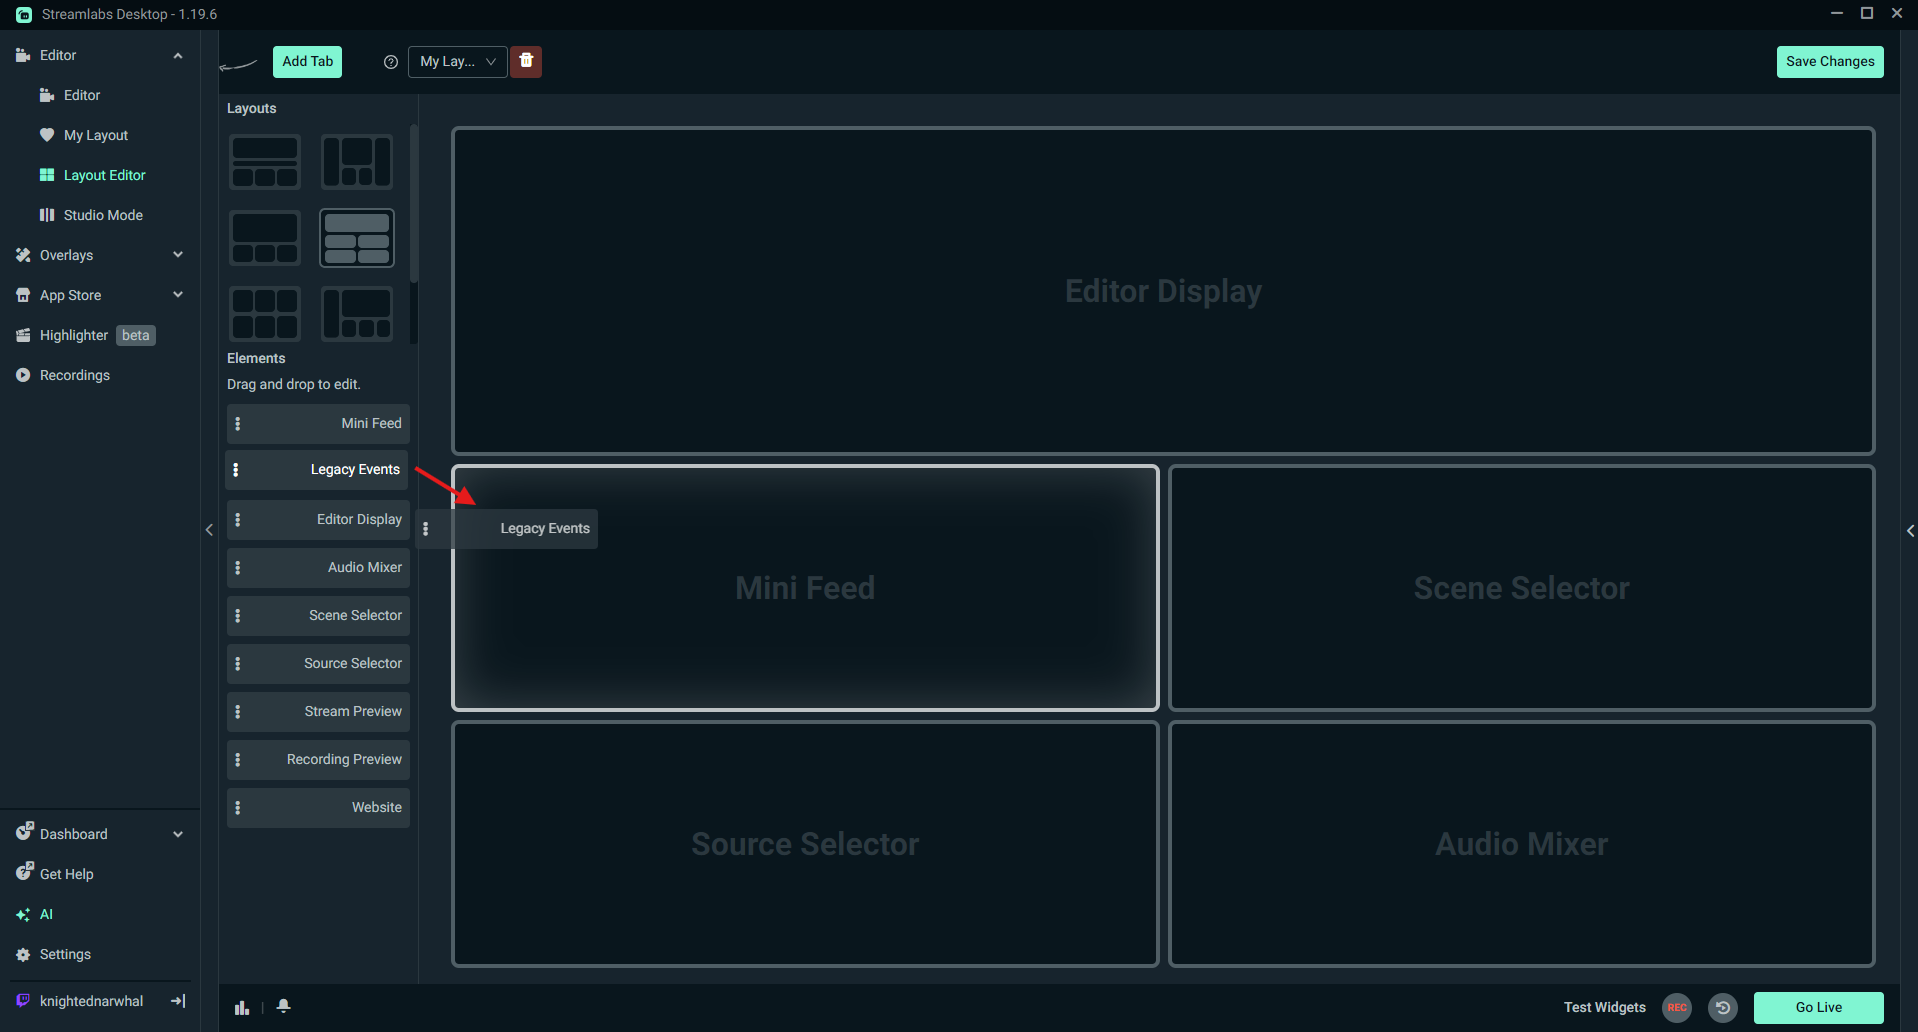Screen dimensions: 1918x1032
Task: Click the replay history icon beside Go Live
Action: point(1722,1007)
